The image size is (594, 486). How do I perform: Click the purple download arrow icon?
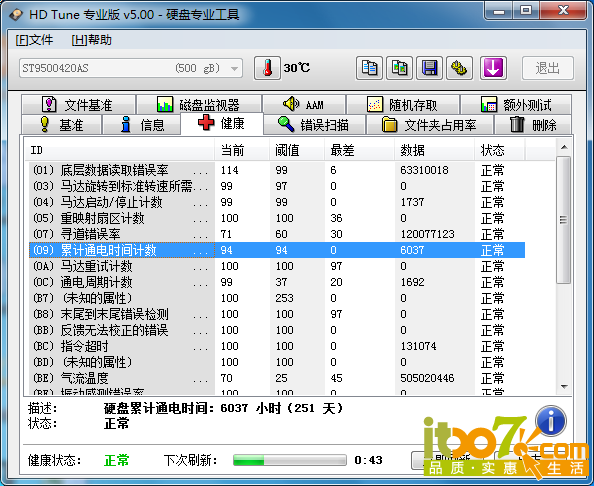coord(493,68)
